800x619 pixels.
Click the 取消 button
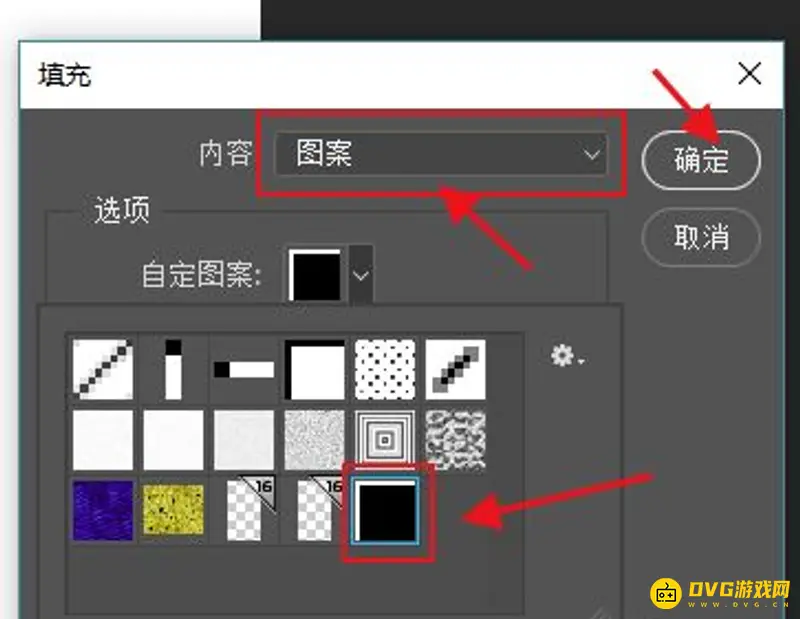701,237
